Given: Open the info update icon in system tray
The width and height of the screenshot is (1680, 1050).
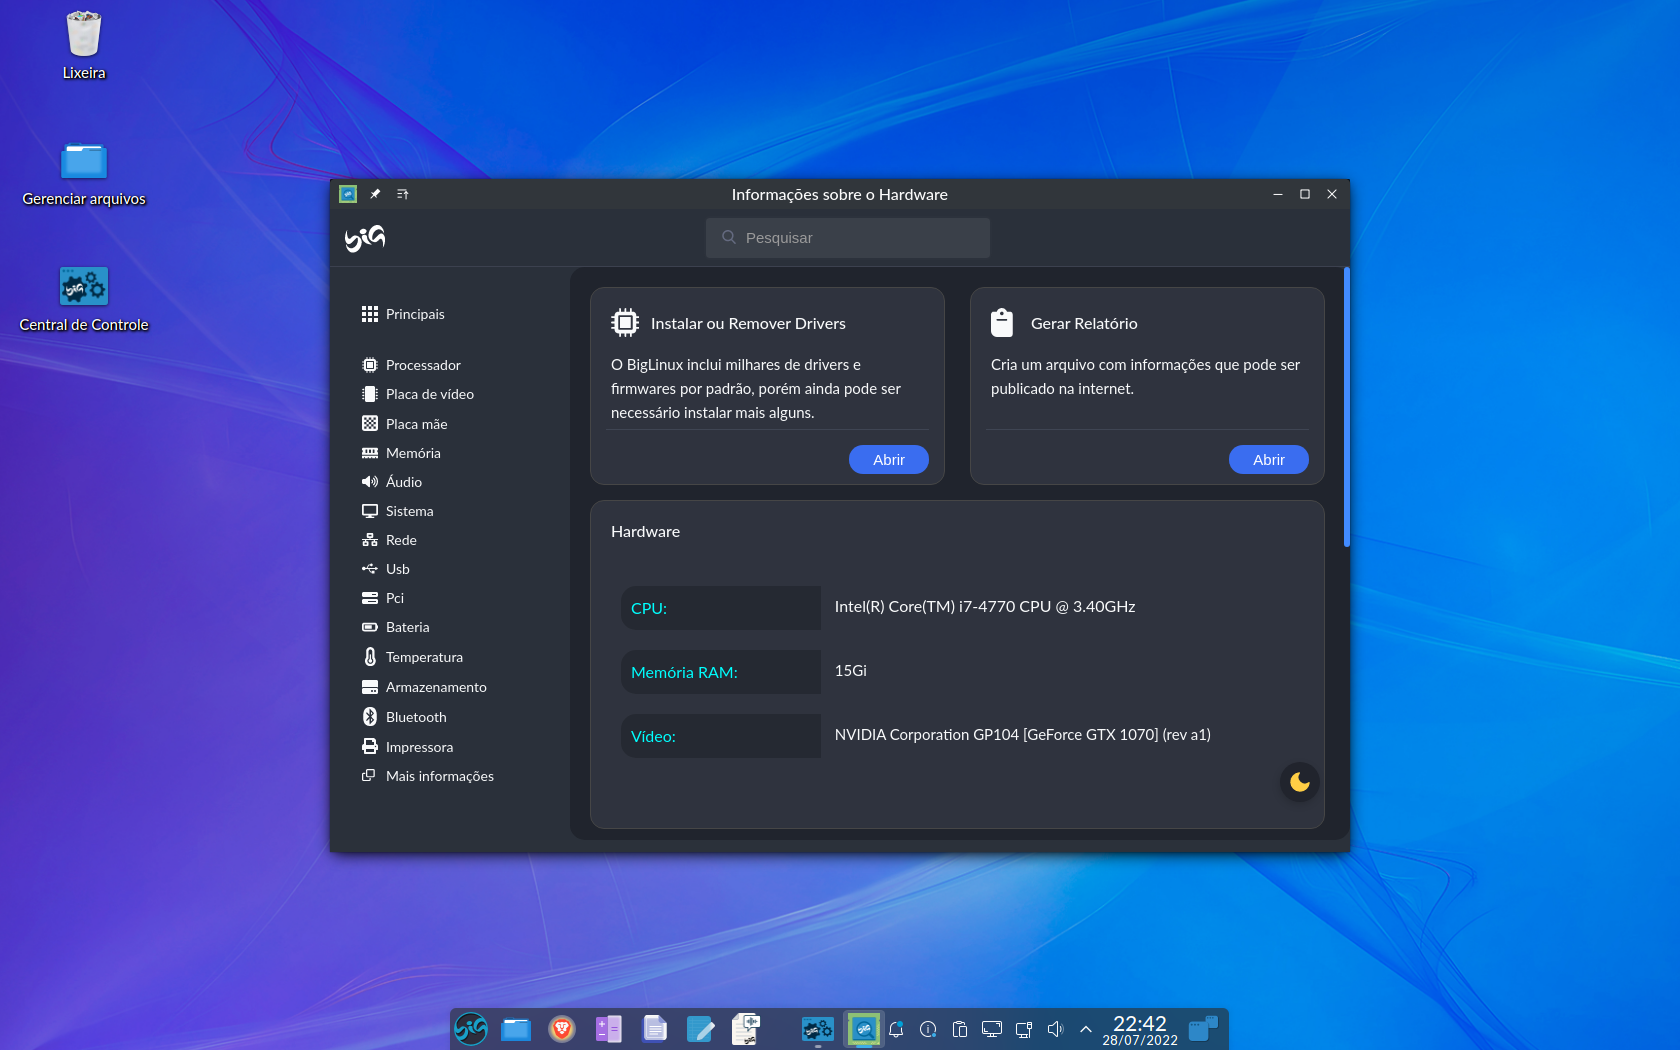Looking at the screenshot, I should [x=928, y=1029].
